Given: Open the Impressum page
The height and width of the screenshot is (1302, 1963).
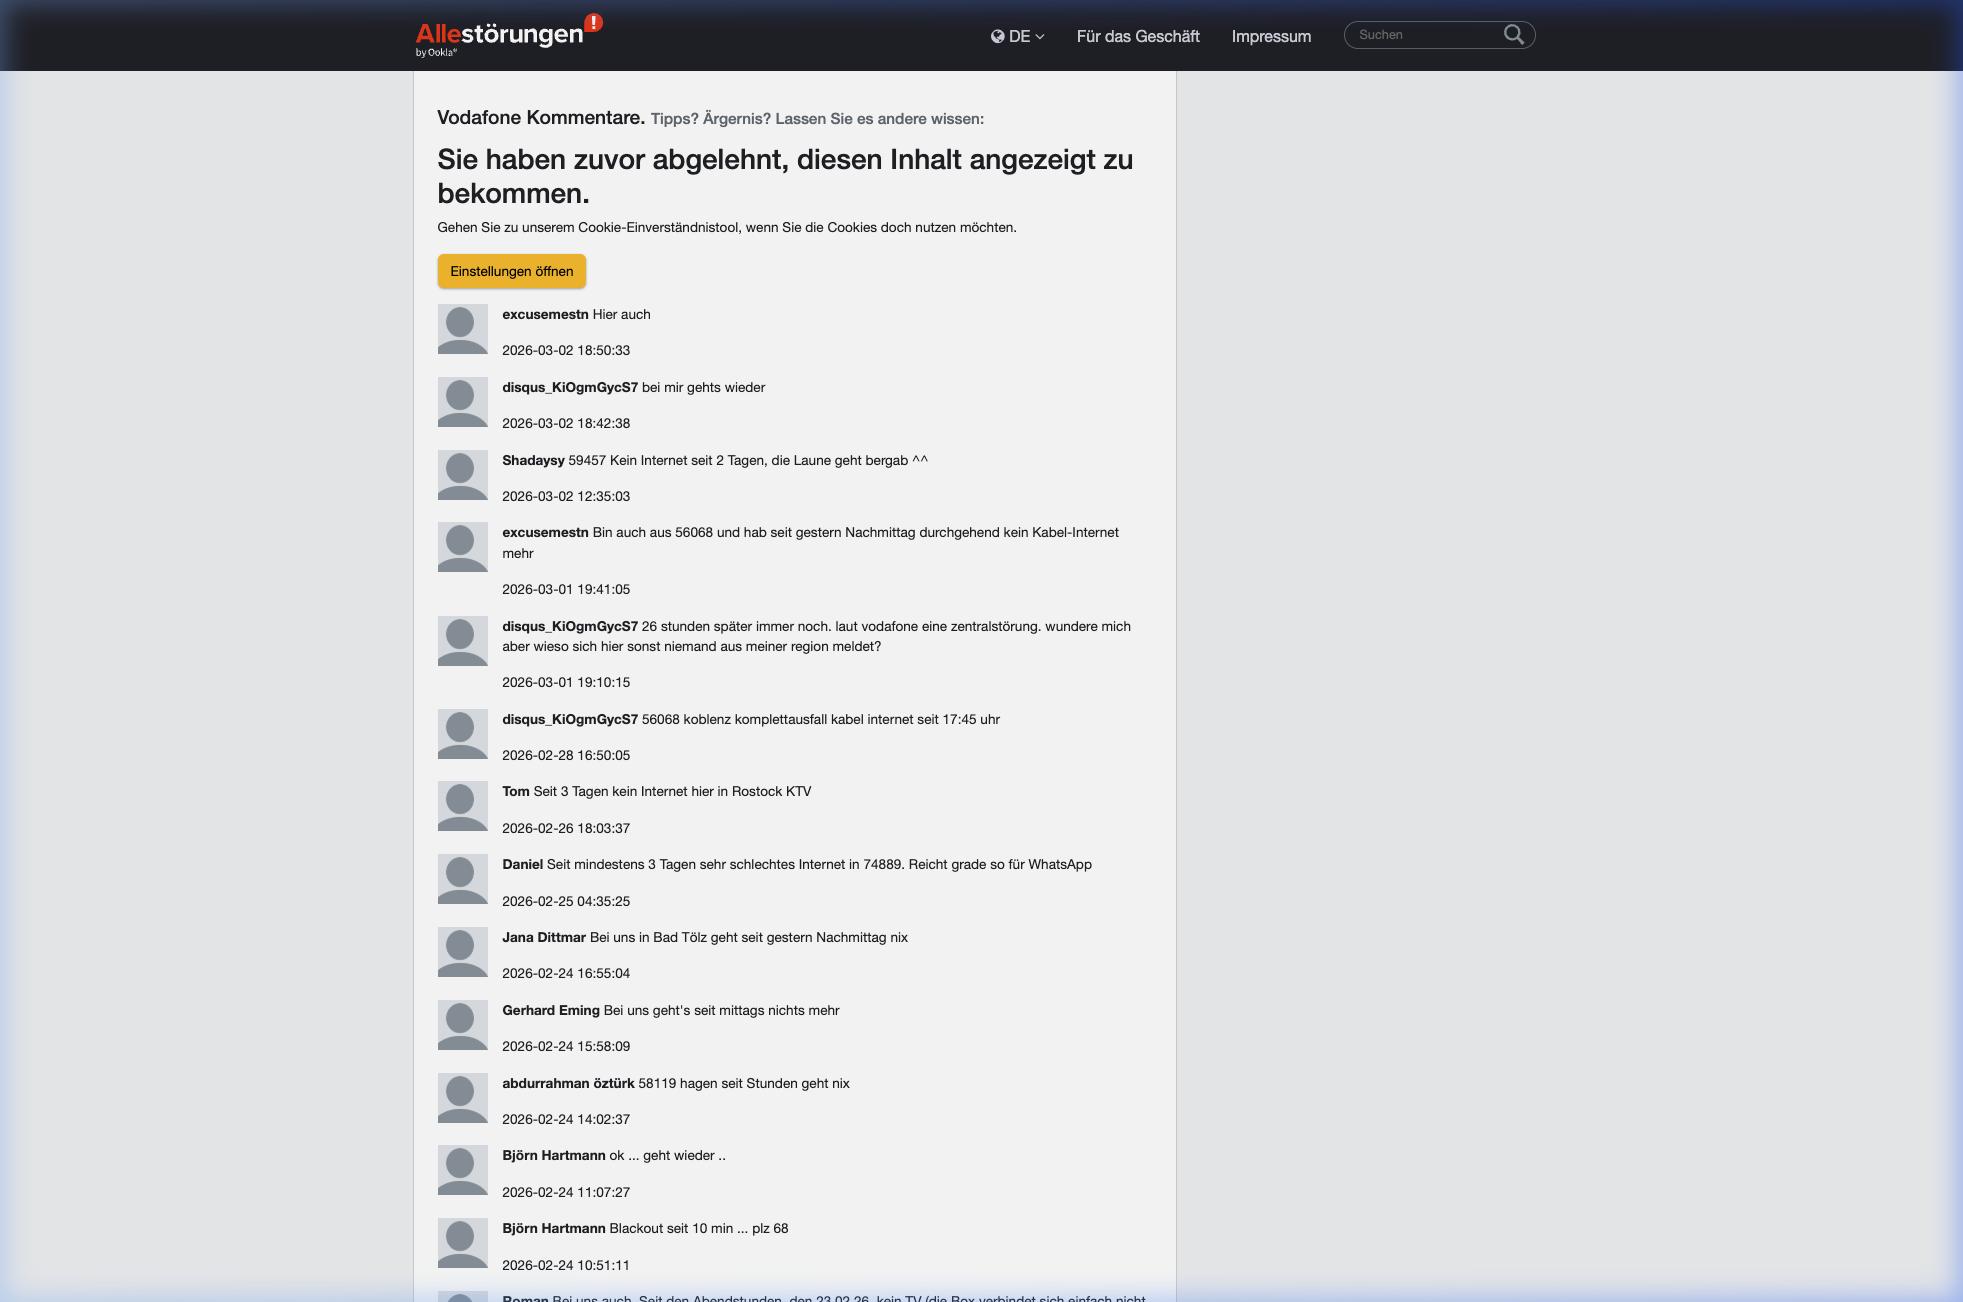Looking at the screenshot, I should (x=1271, y=36).
